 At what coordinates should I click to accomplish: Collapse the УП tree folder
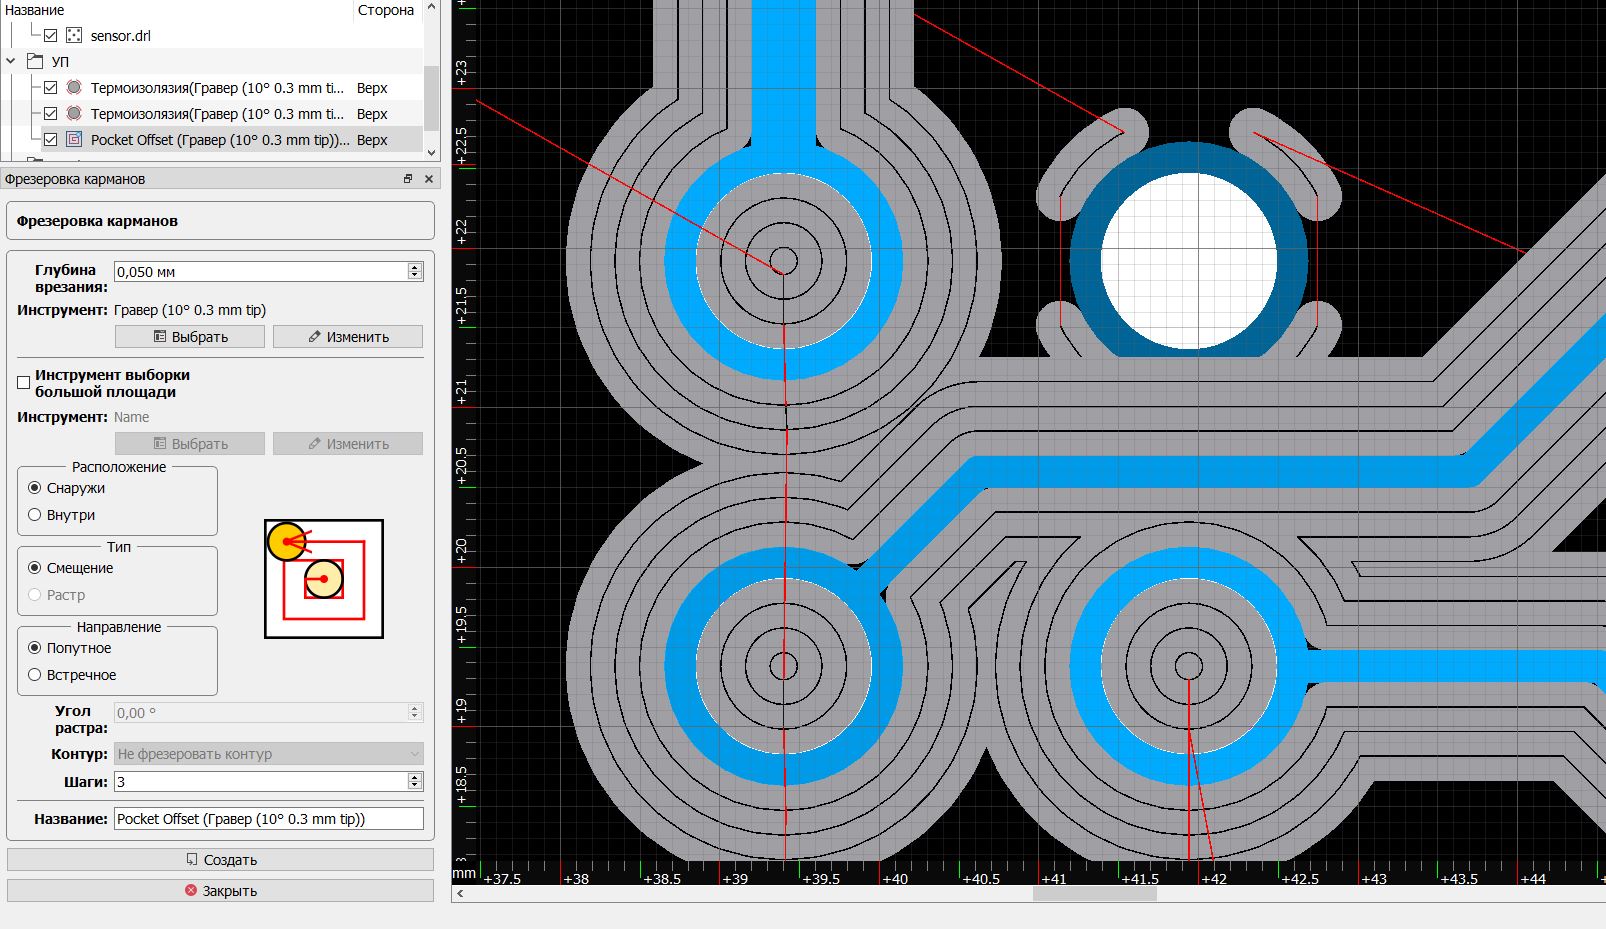pos(11,61)
